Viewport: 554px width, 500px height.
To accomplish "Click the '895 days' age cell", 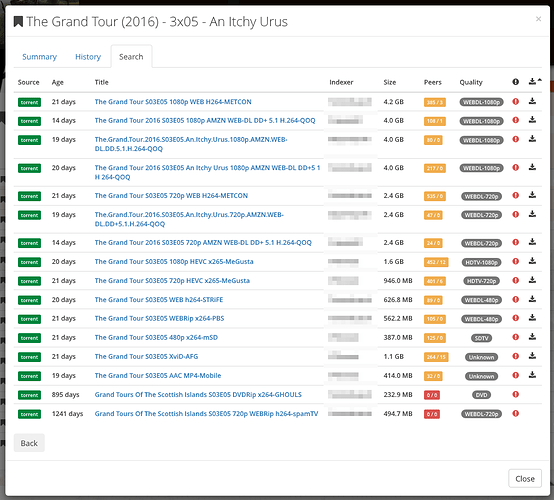I will pos(65,394).
